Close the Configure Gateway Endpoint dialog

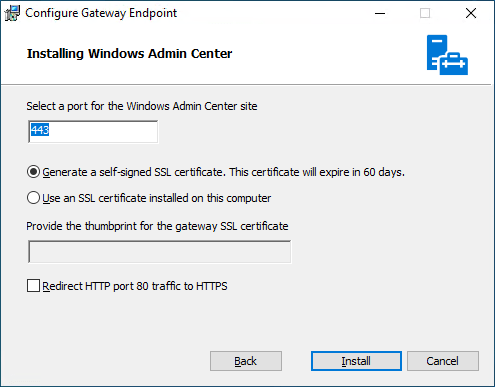click(471, 13)
